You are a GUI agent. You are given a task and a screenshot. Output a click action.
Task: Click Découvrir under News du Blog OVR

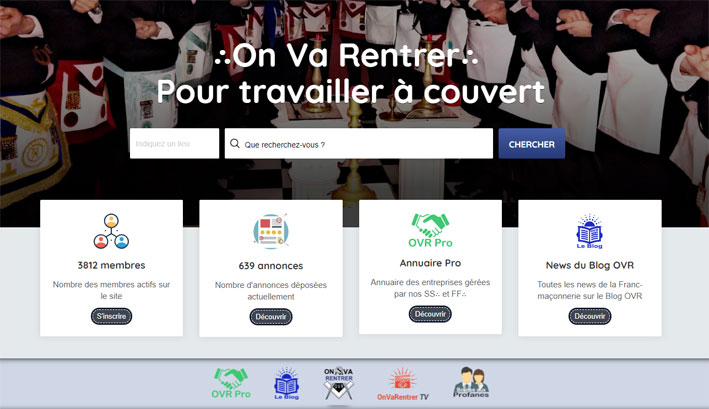click(590, 316)
